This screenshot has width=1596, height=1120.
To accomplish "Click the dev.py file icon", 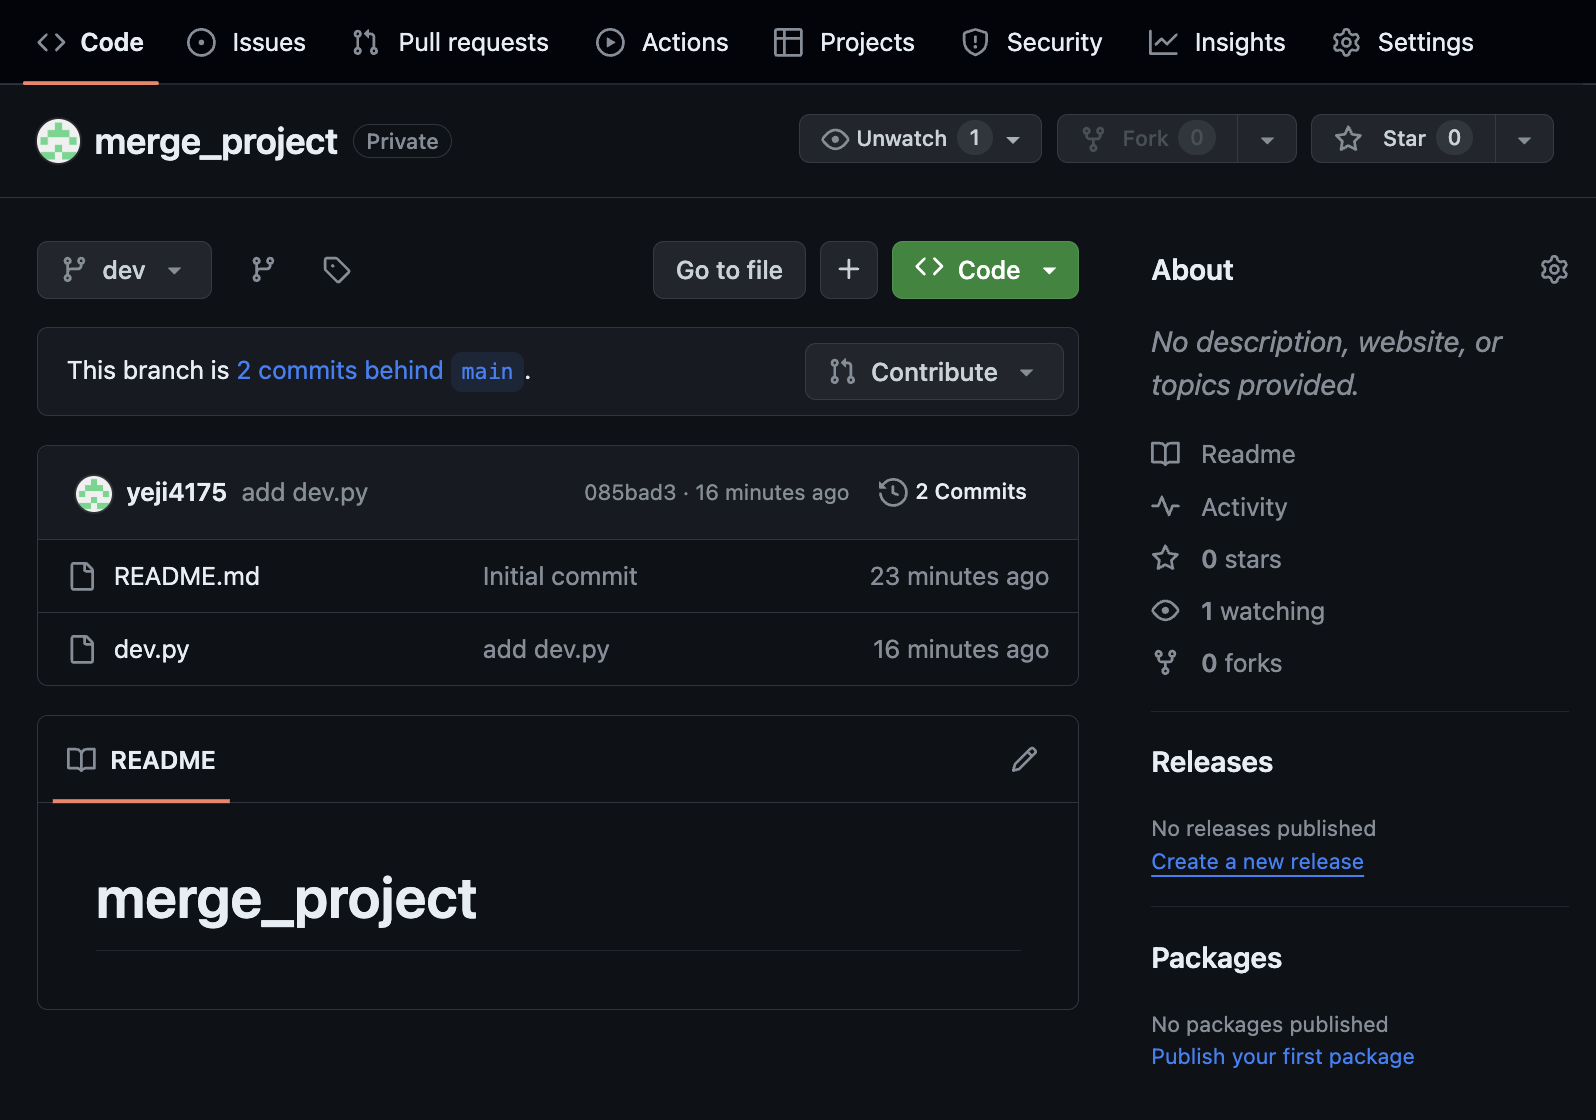I will coord(82,649).
